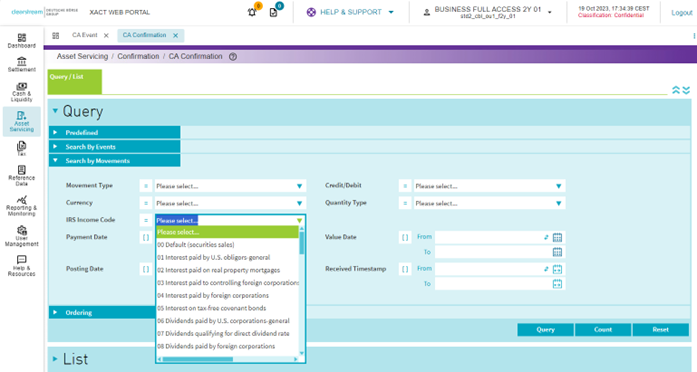The image size is (697, 372).
Task: Open User Management sidebar icon
Action: [21, 236]
